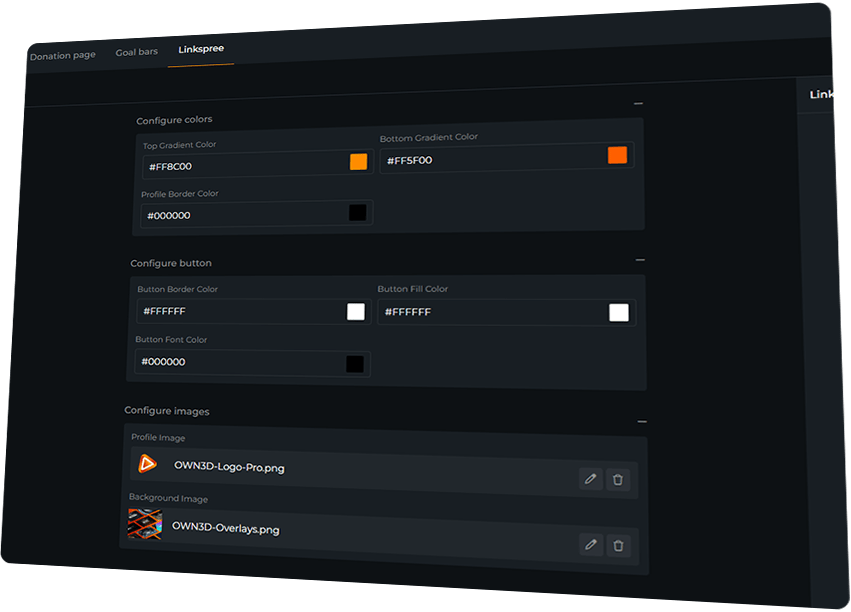Edit the OWN3D-Overlays.png background image
The width and height of the screenshot is (851, 612).
591,544
